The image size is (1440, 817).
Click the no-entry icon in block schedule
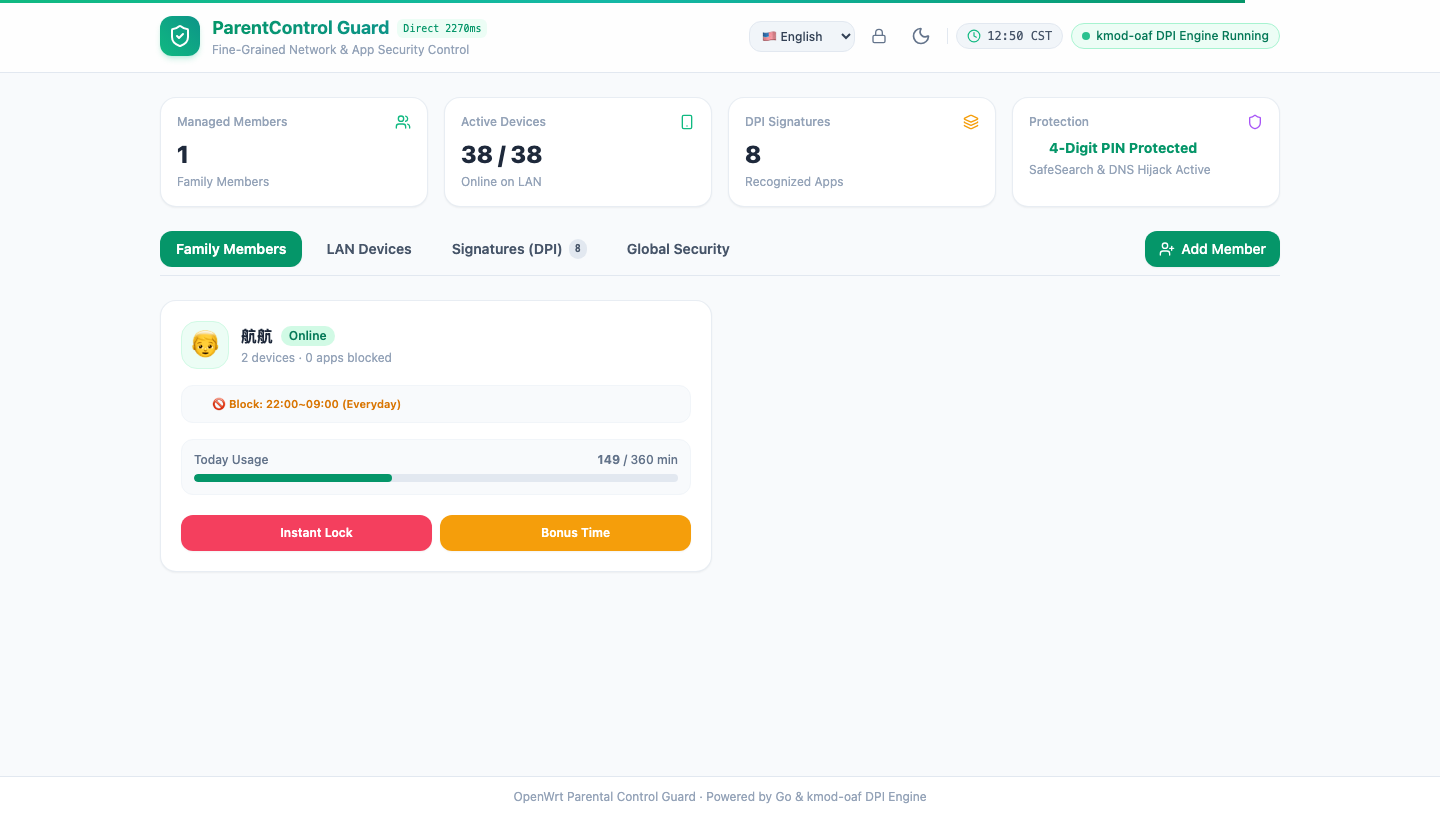[x=219, y=404]
